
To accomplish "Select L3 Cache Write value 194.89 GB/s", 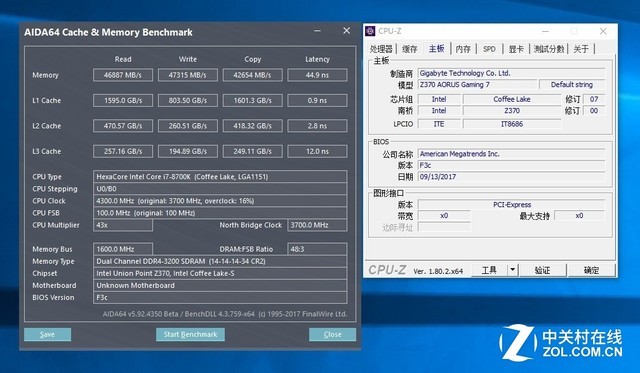I will pos(188,151).
